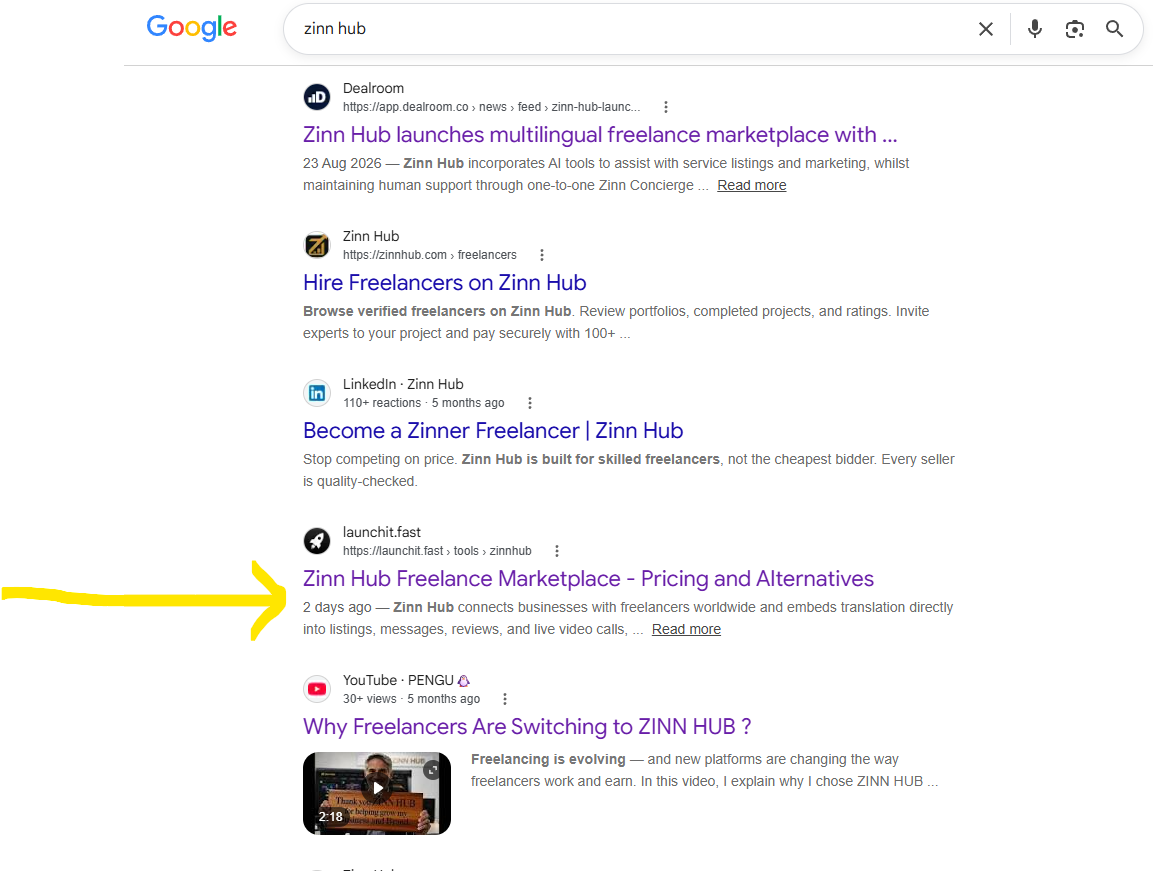Open 'Become a Zinner Freelancer | Zinn Hub' link
The width and height of the screenshot is (1153, 871).
493,430
